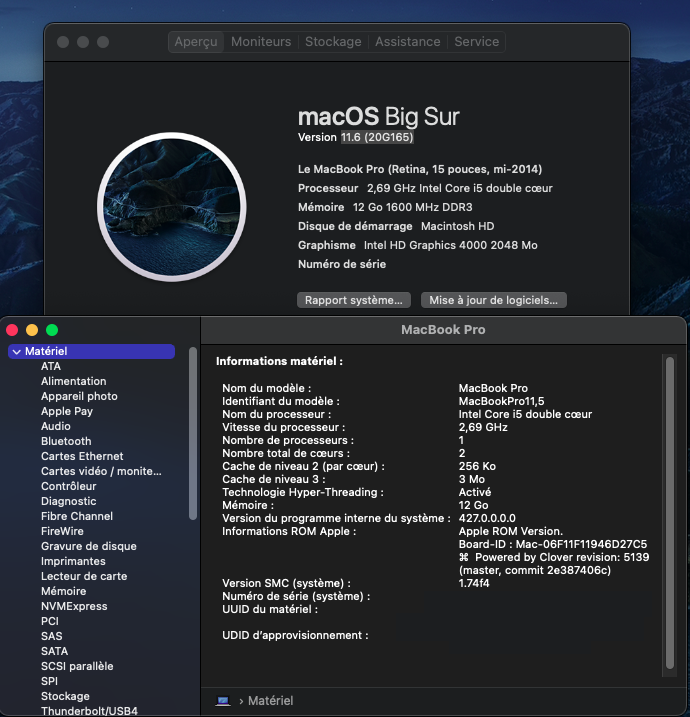690x717 pixels.
Task: Close System Information with red button
Action: (12, 330)
